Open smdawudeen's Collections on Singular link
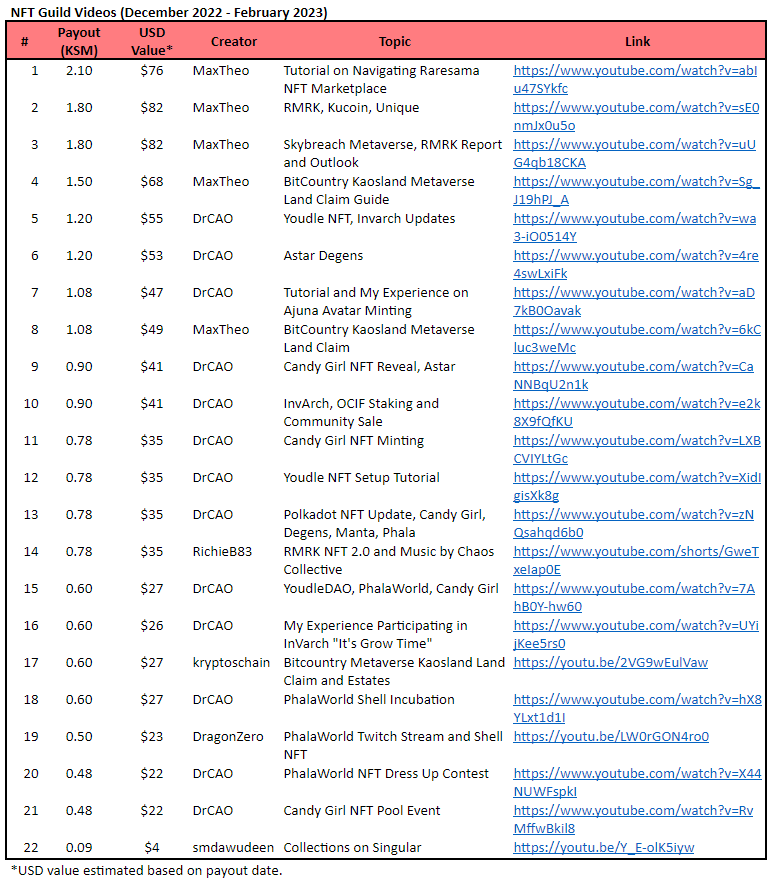 pos(604,848)
